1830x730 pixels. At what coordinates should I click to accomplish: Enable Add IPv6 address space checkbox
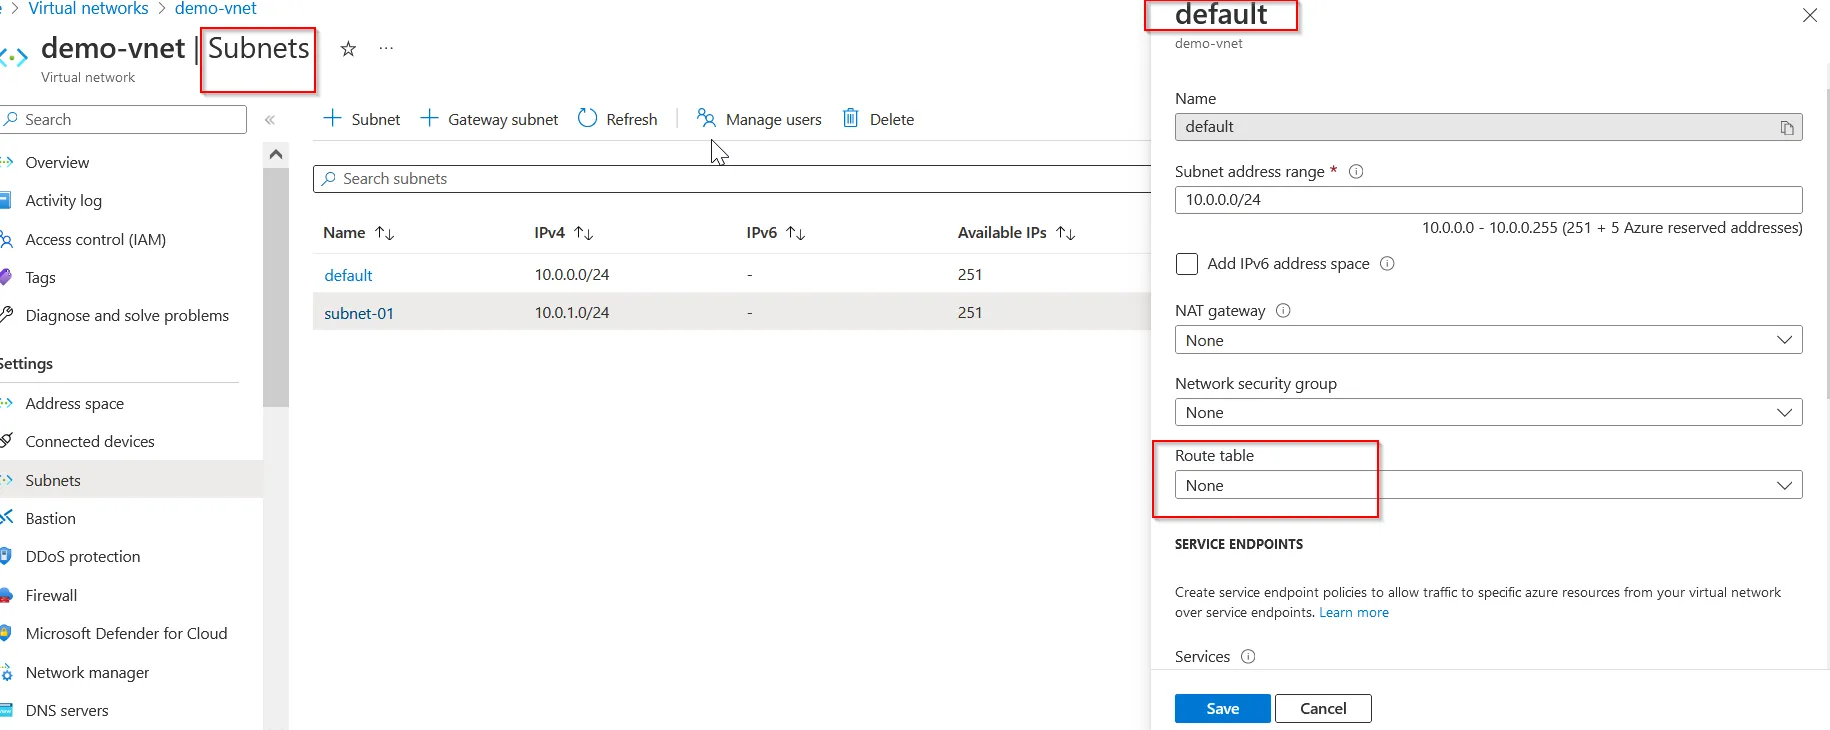(1187, 264)
